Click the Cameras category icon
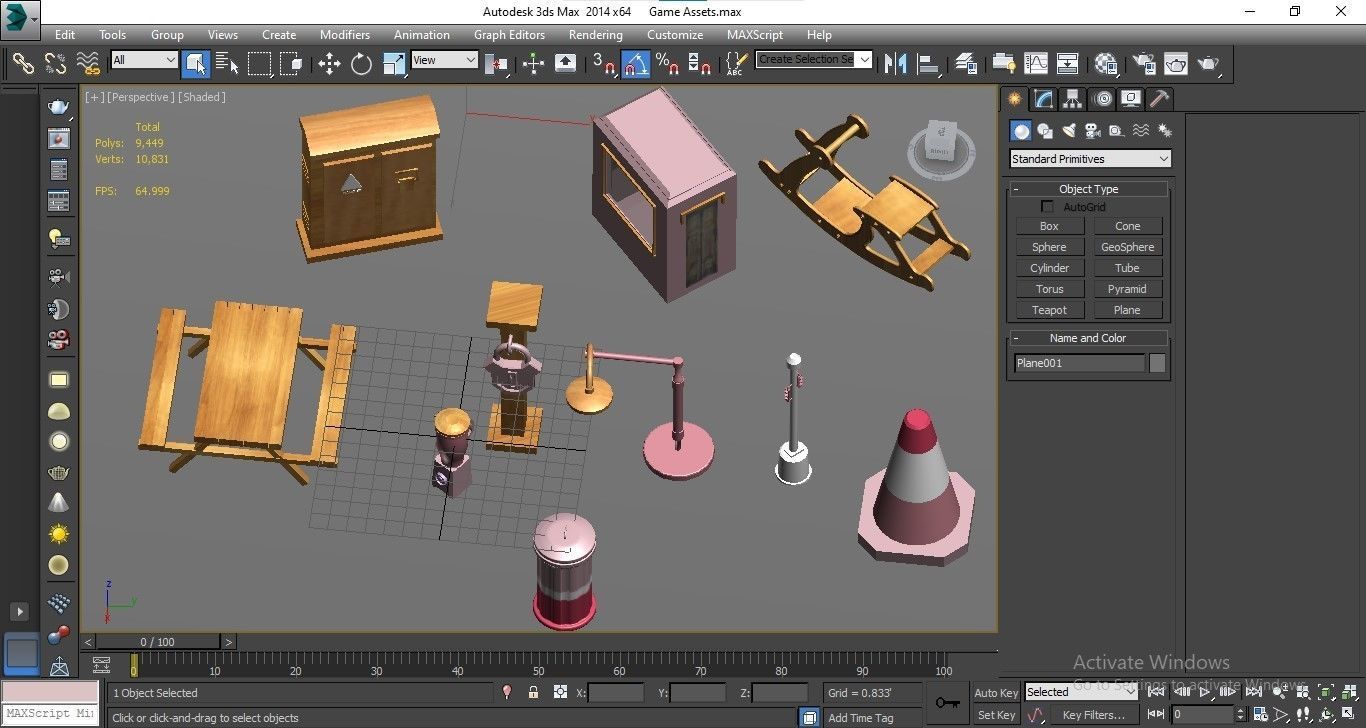This screenshot has height=728, width=1366. tap(1092, 131)
